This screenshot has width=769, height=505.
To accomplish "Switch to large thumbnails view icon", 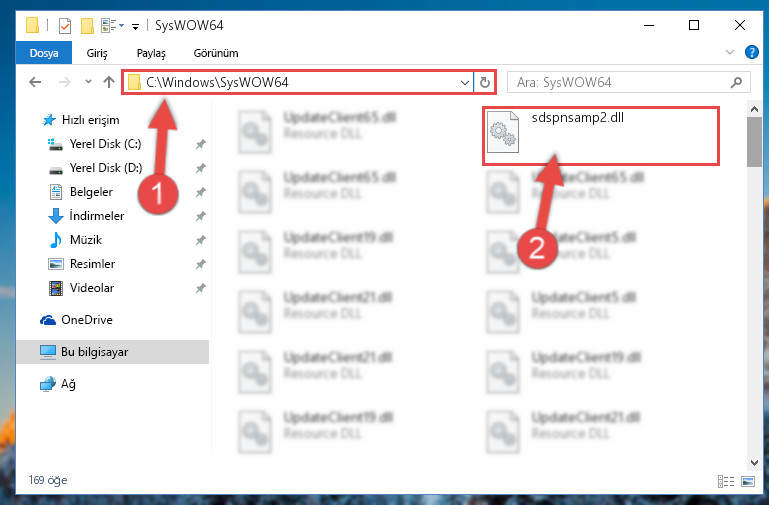I will tap(748, 481).
